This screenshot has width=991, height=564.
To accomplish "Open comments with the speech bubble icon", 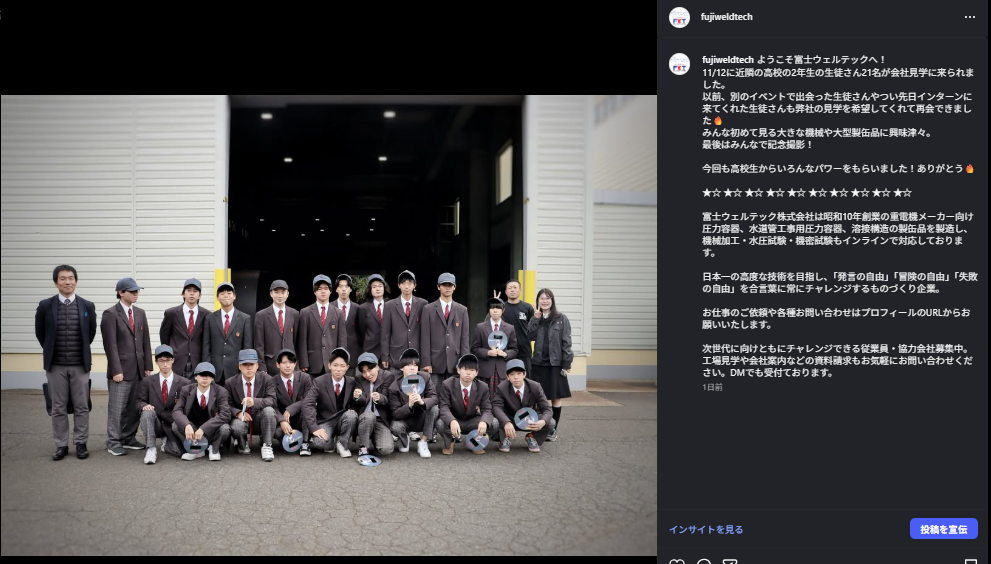I will 704,561.
